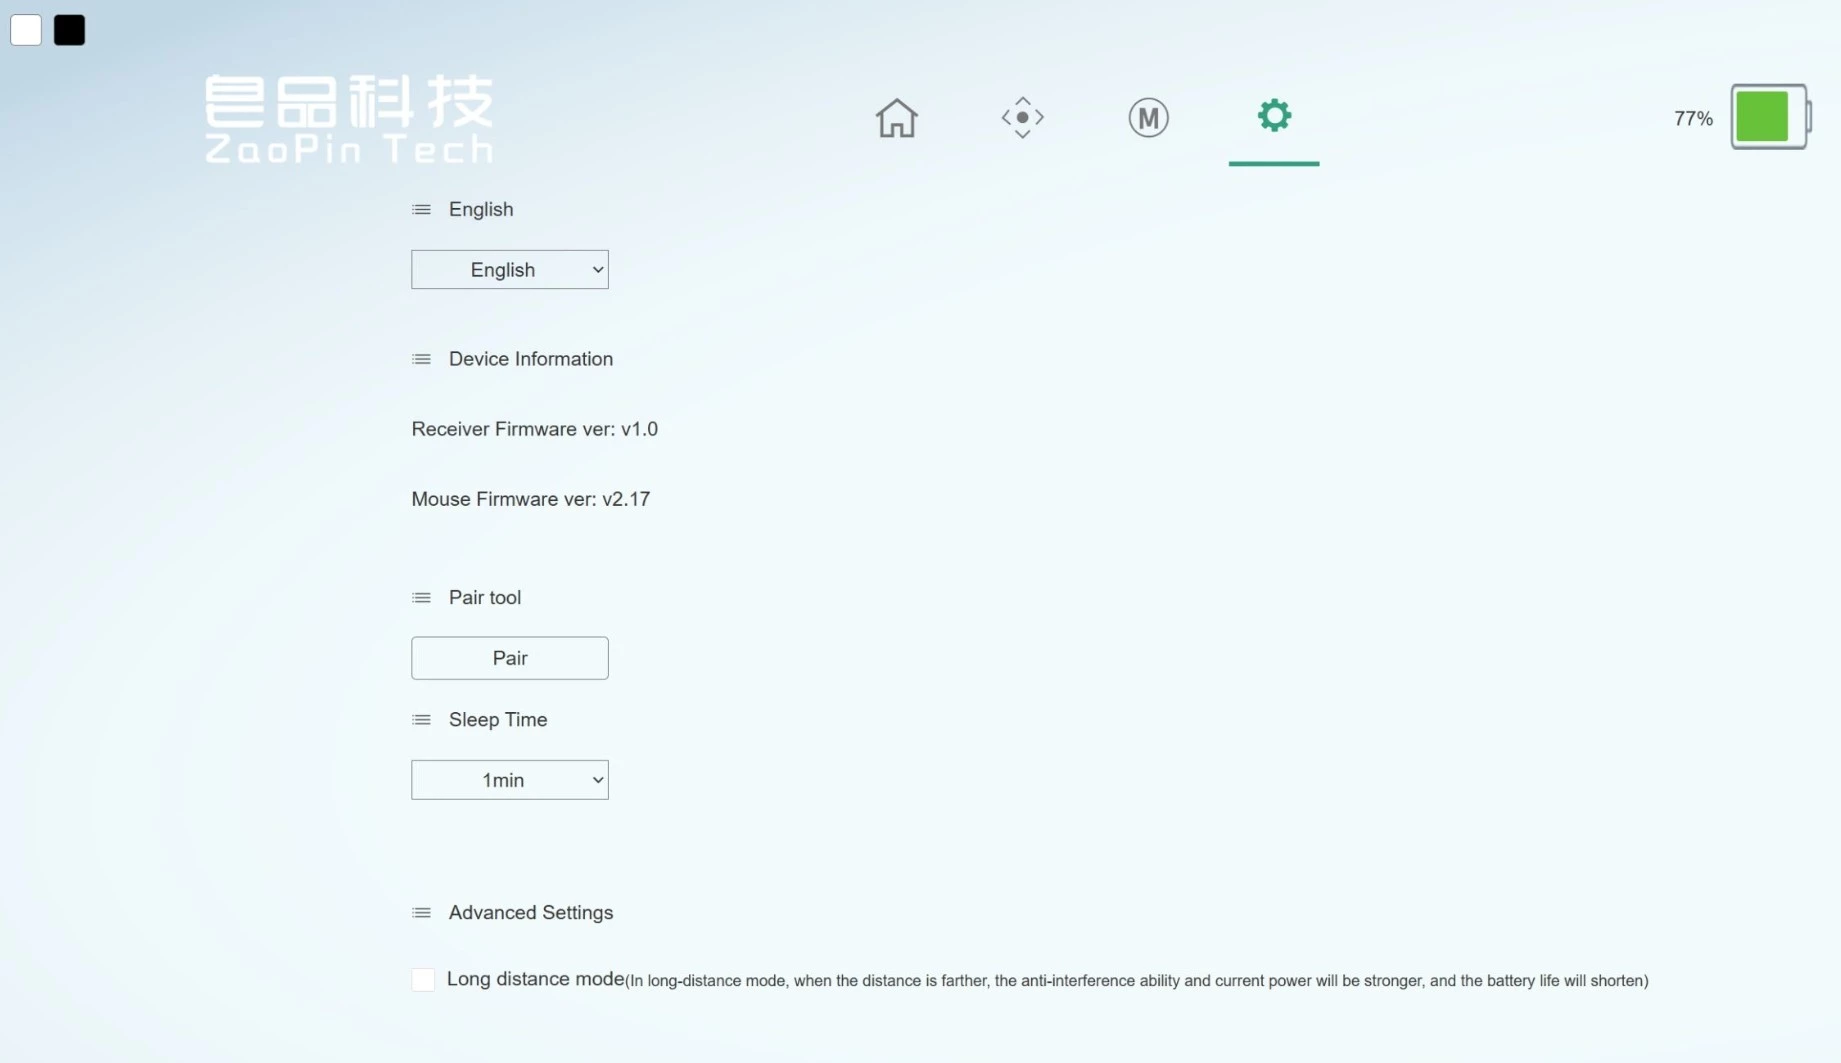
Task: Click list icon beside Pair tool heading
Action: (x=421, y=598)
